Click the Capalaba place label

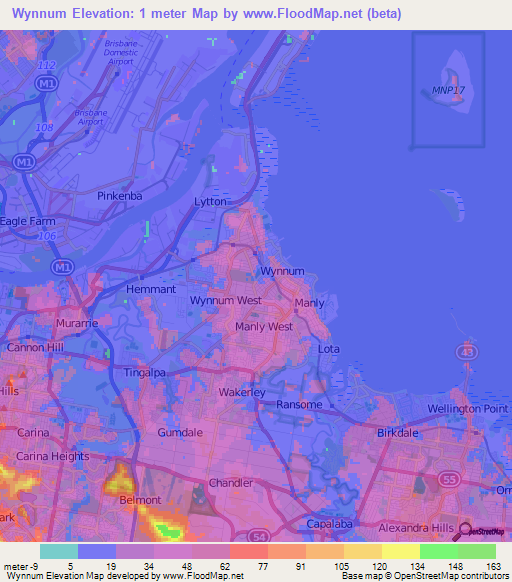click(329, 524)
